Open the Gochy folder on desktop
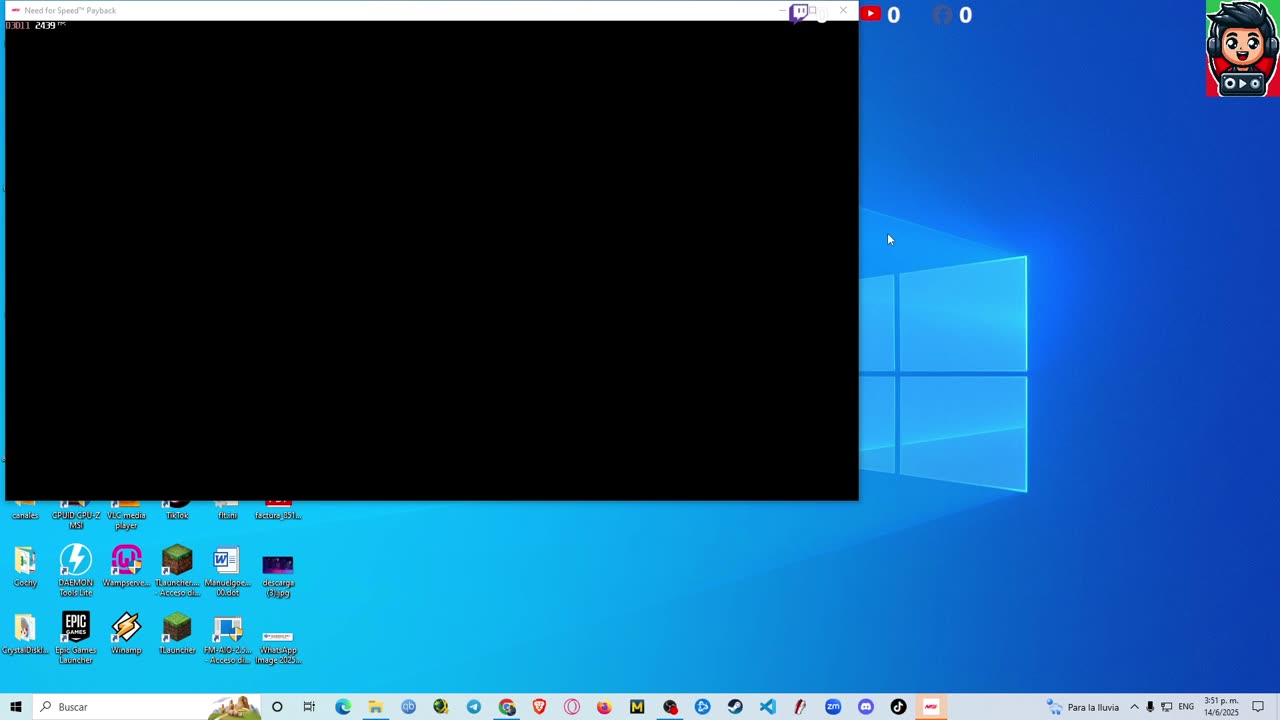Viewport: 1280px width, 720px height. 25,566
